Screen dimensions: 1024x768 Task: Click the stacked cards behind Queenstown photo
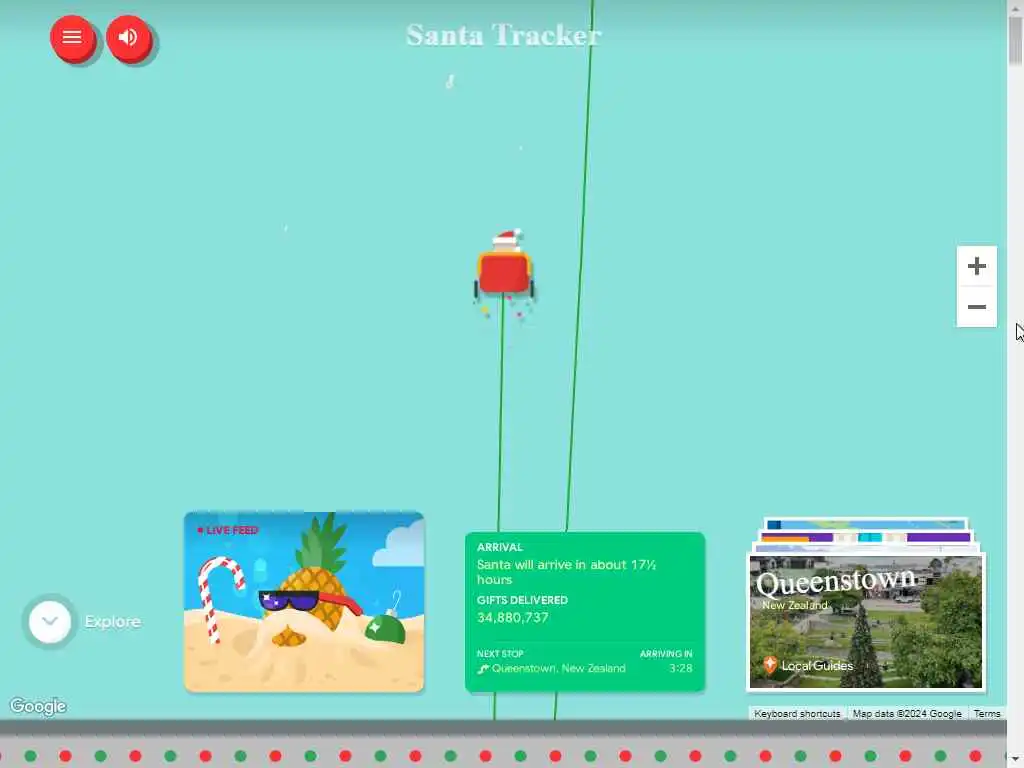point(865,534)
